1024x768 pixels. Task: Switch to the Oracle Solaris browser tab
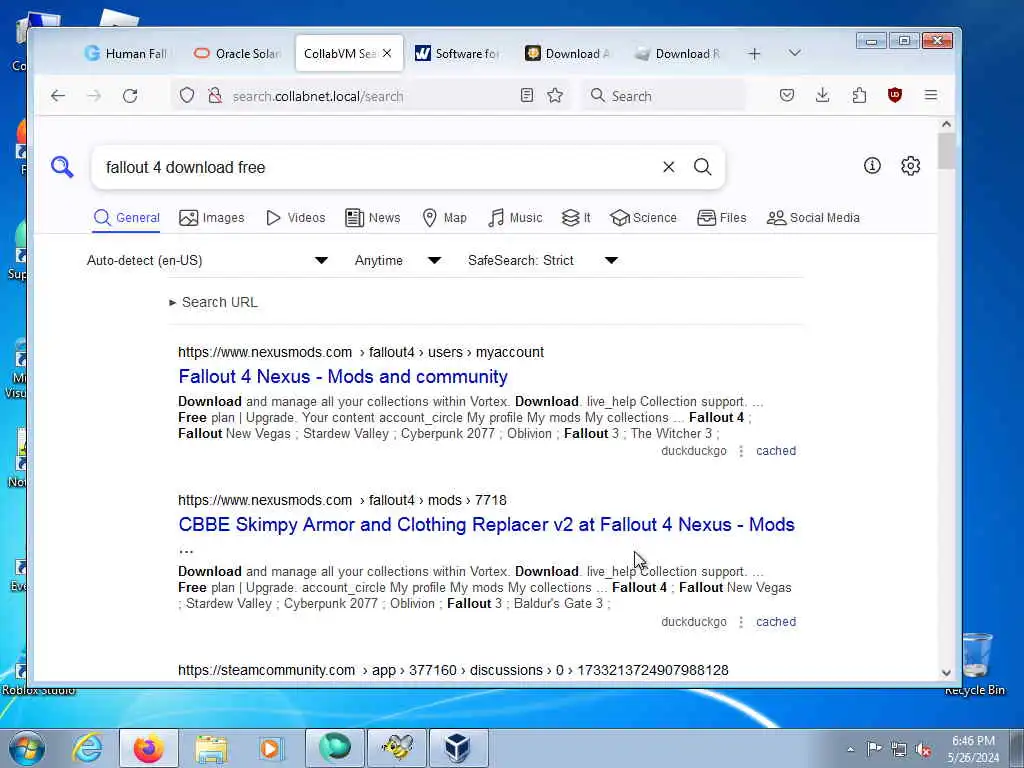(x=238, y=54)
